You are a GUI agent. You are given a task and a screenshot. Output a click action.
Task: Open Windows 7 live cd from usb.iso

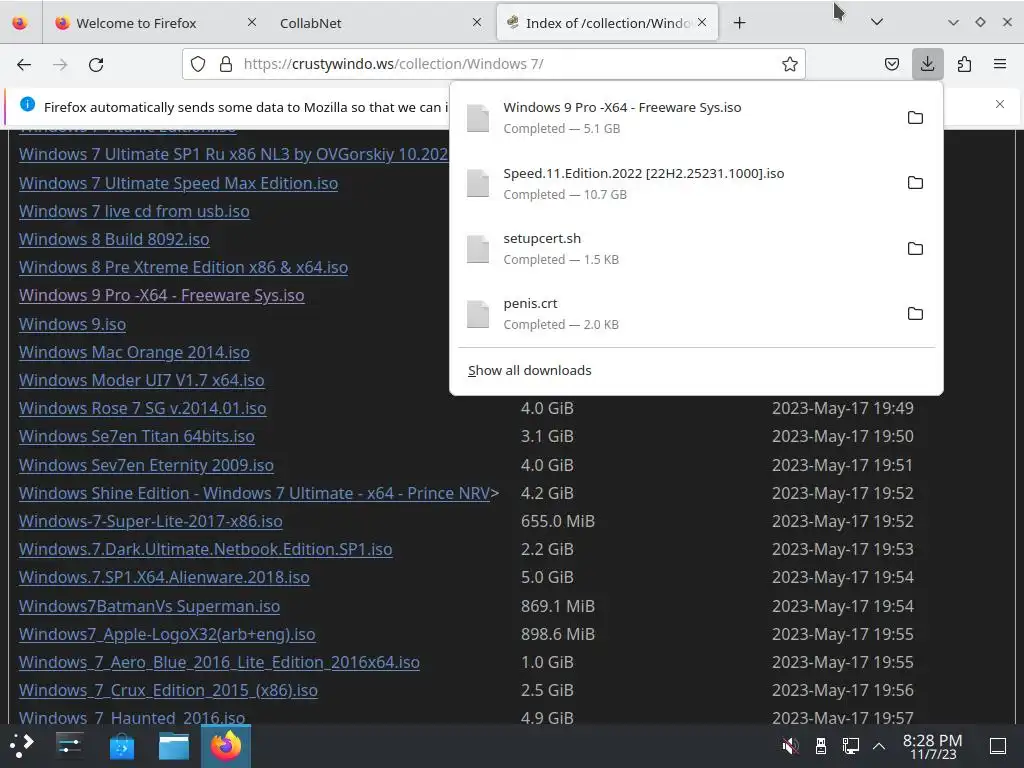pos(134,211)
